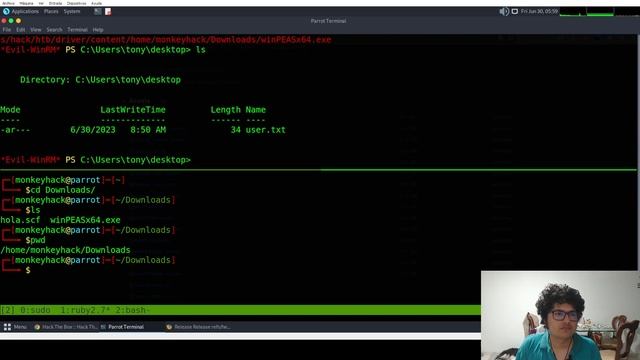Open the System menu
The image size is (640, 360).
point(72,11)
